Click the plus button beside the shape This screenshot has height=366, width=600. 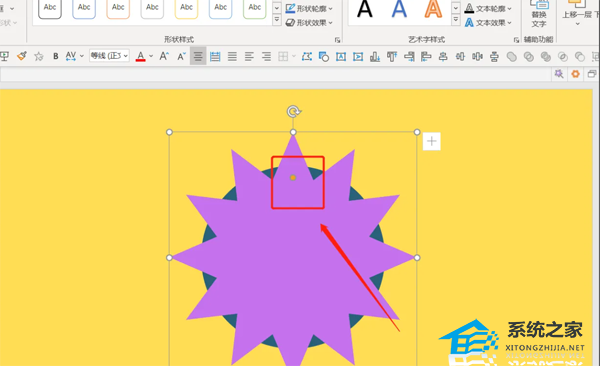432,141
